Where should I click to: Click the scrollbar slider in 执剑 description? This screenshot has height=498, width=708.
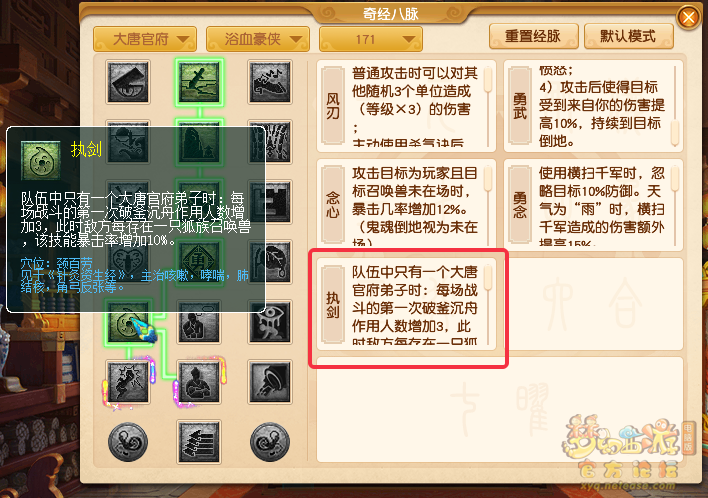coord(488,278)
